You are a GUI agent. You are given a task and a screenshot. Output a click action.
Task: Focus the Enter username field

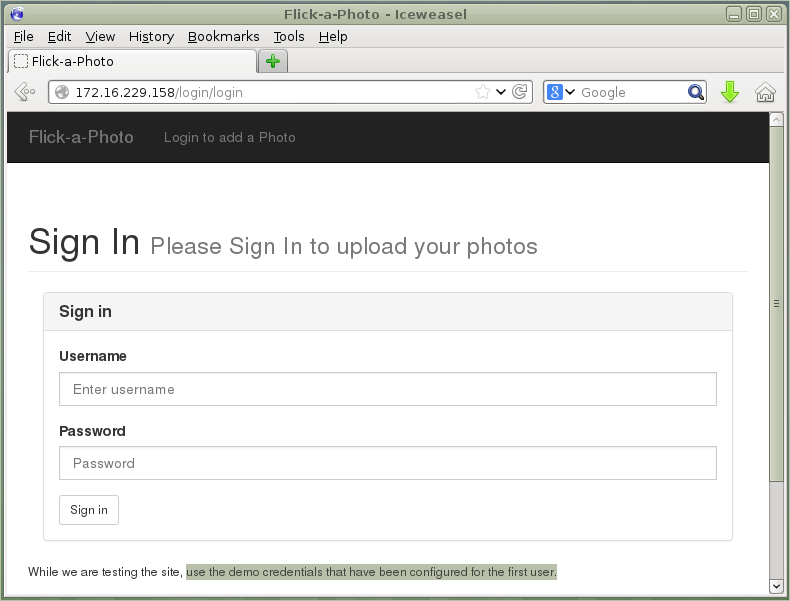point(388,389)
